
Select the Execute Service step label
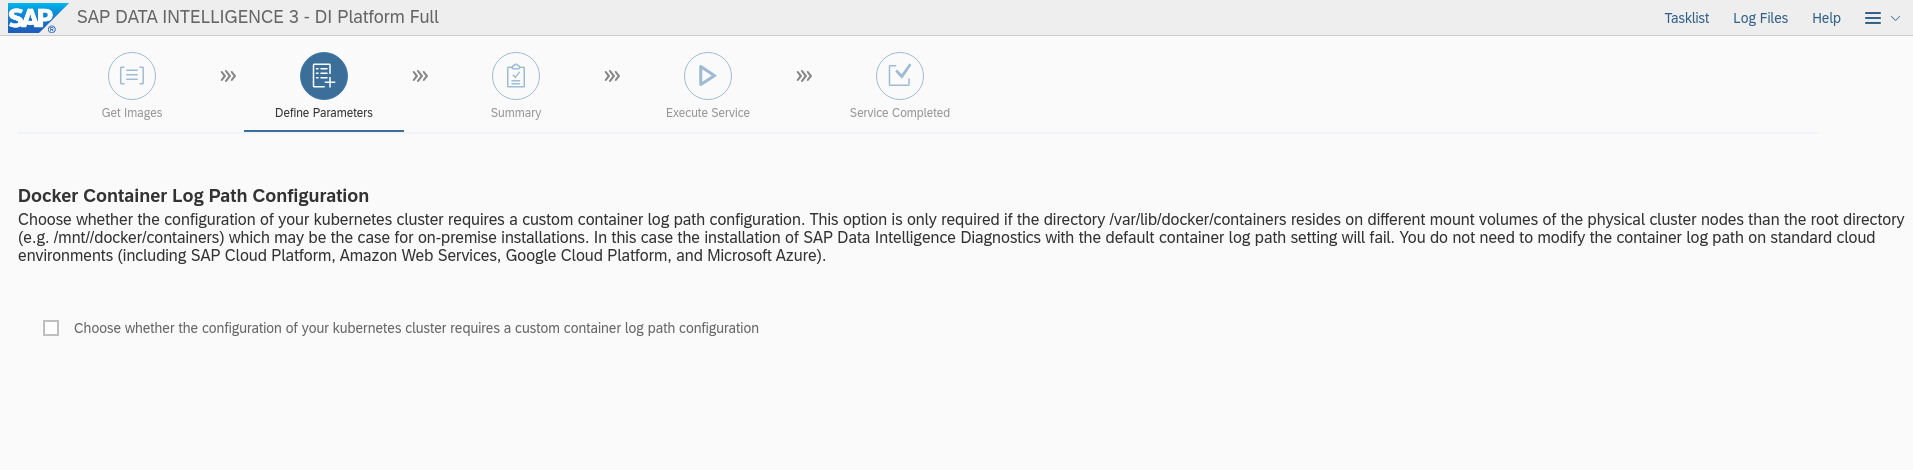[x=708, y=113]
